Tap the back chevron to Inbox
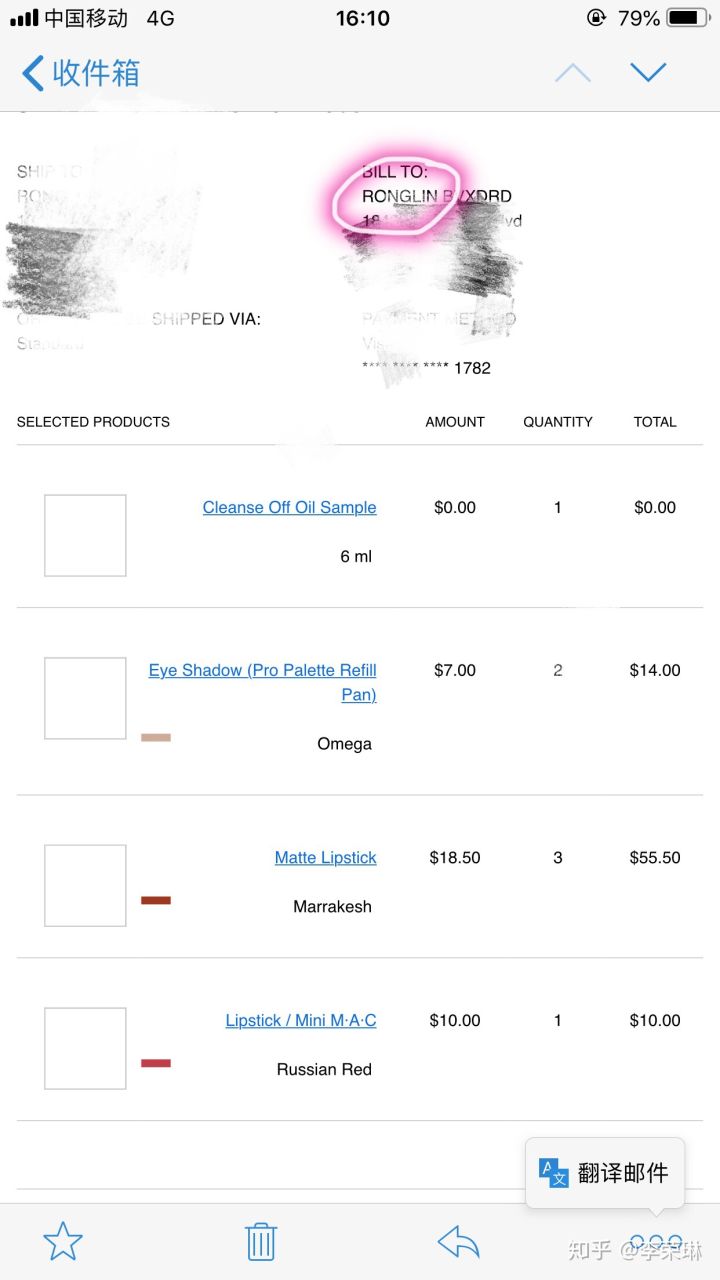 coord(33,73)
